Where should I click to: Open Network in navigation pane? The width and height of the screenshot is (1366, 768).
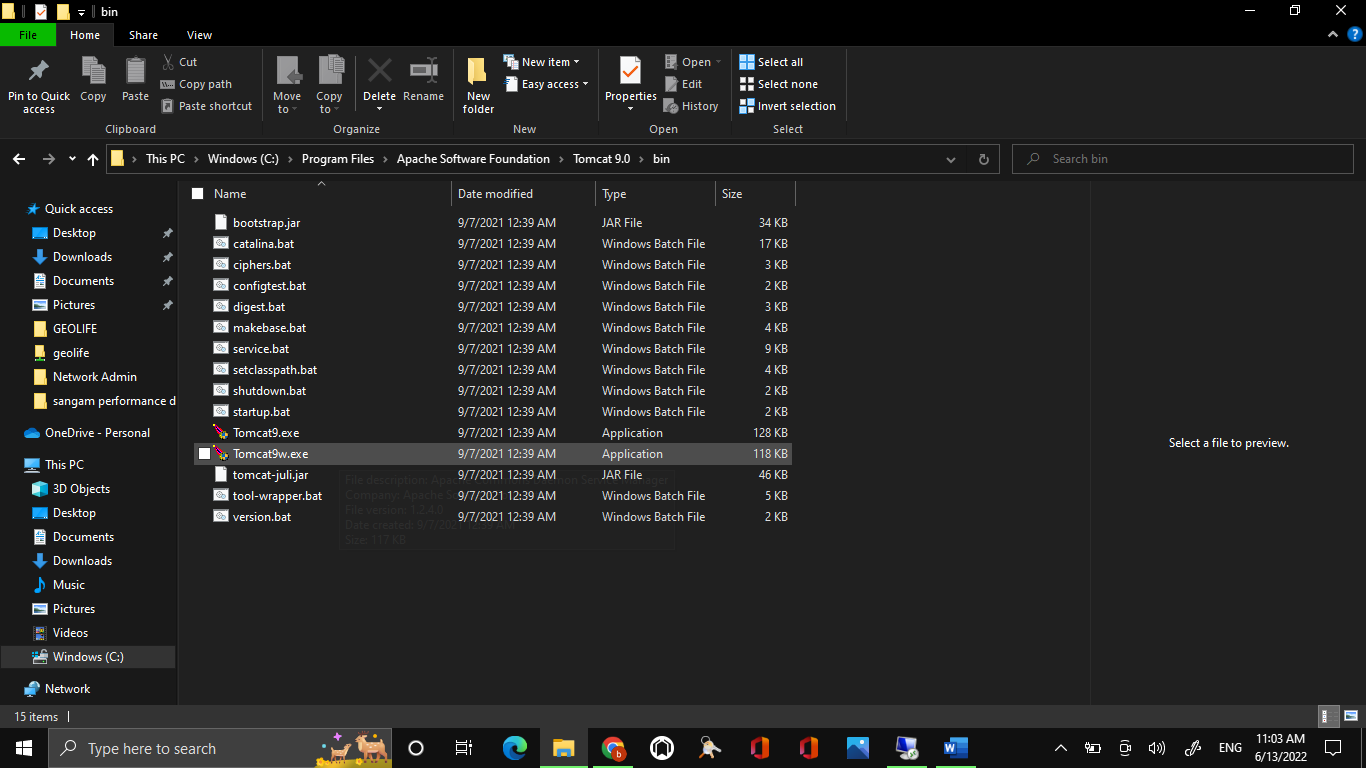pyautogui.click(x=67, y=689)
